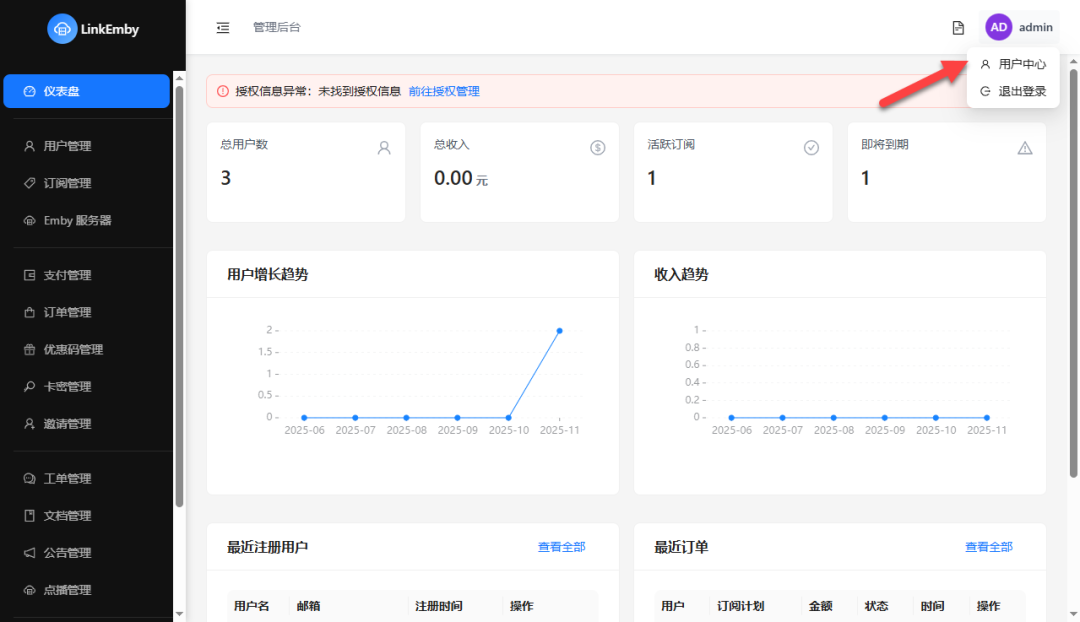Click the LinkEmby logo icon
This screenshot has height=622, width=1080.
point(64,29)
